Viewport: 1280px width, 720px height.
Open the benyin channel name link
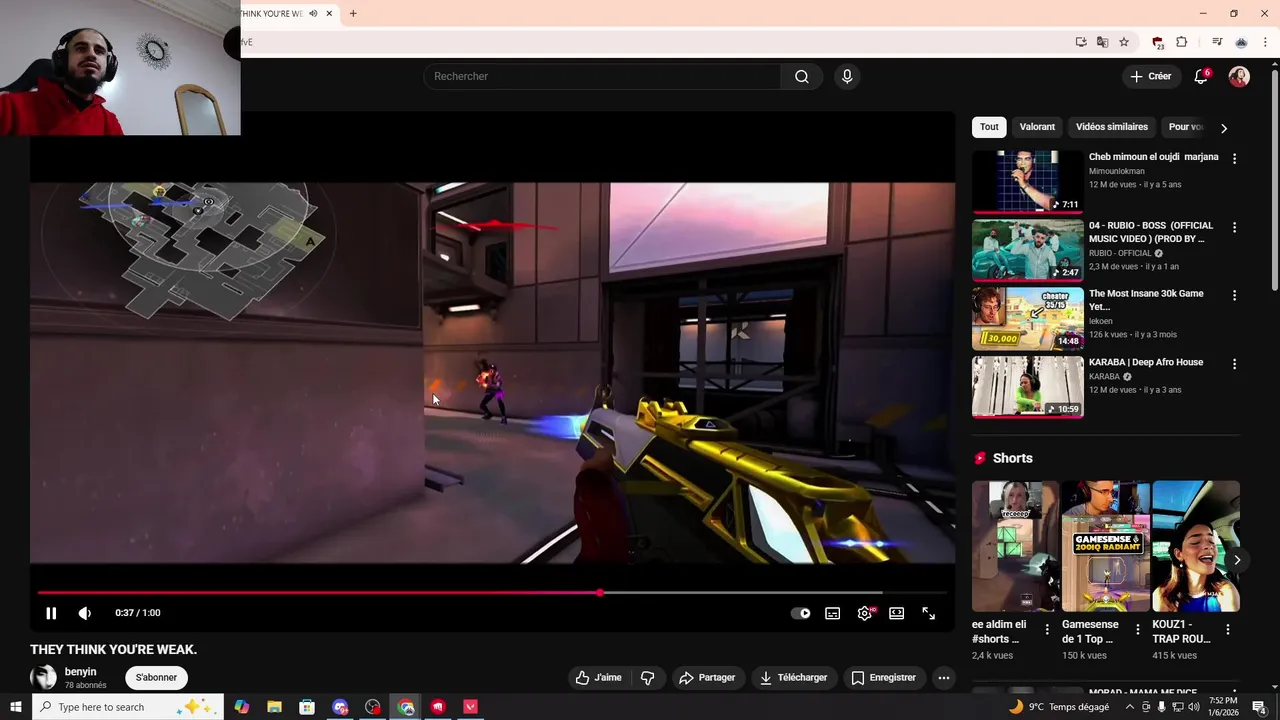point(81,672)
